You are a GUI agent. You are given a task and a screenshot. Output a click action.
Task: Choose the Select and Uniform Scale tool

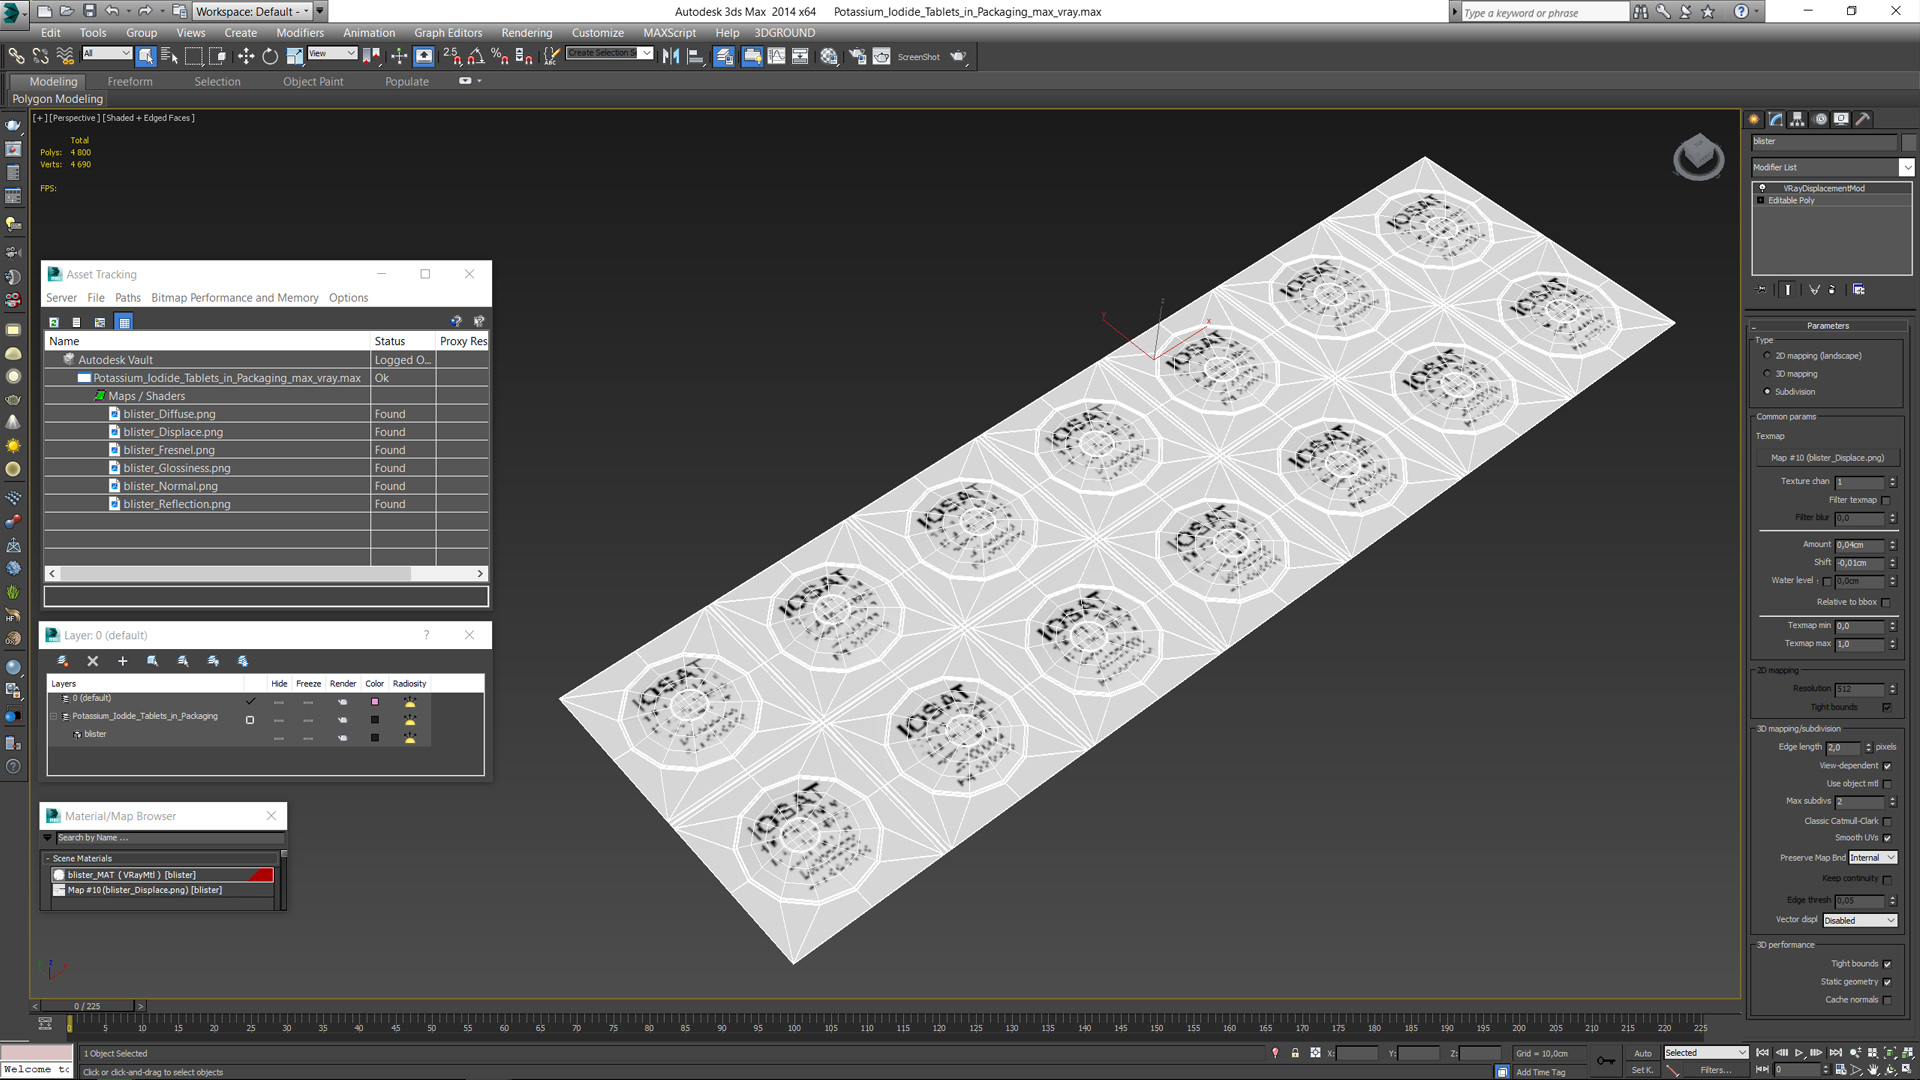(294, 56)
